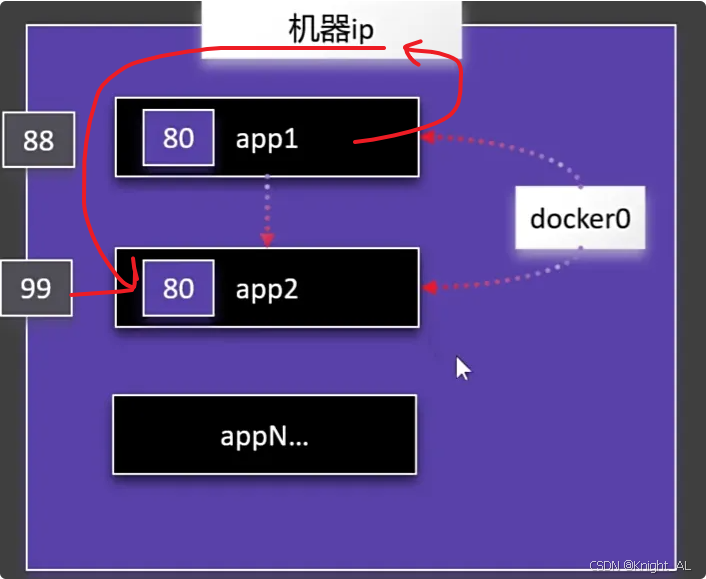Click the app2 container label
This screenshot has height=579, width=706.
coord(267,289)
